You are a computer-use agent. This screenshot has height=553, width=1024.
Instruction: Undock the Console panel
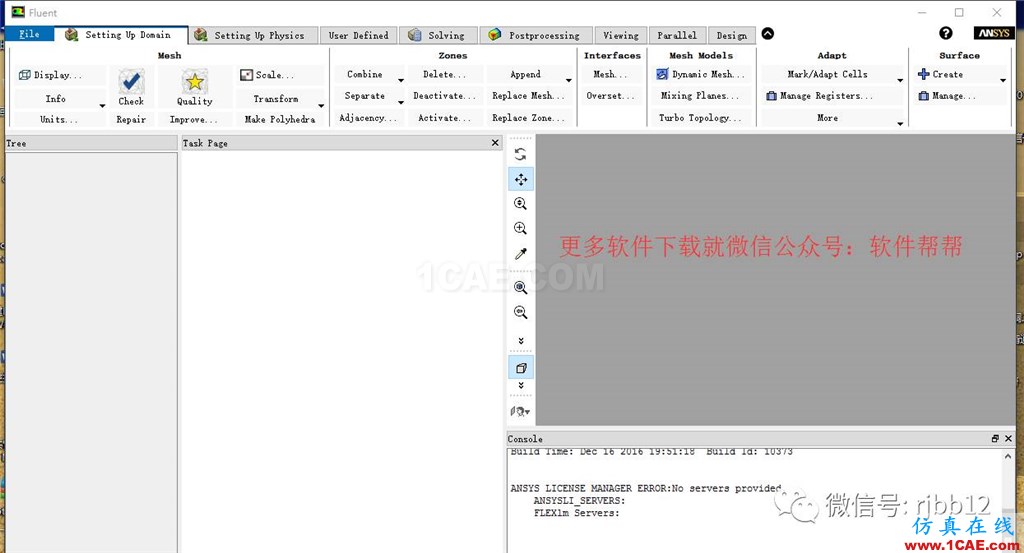coord(995,439)
